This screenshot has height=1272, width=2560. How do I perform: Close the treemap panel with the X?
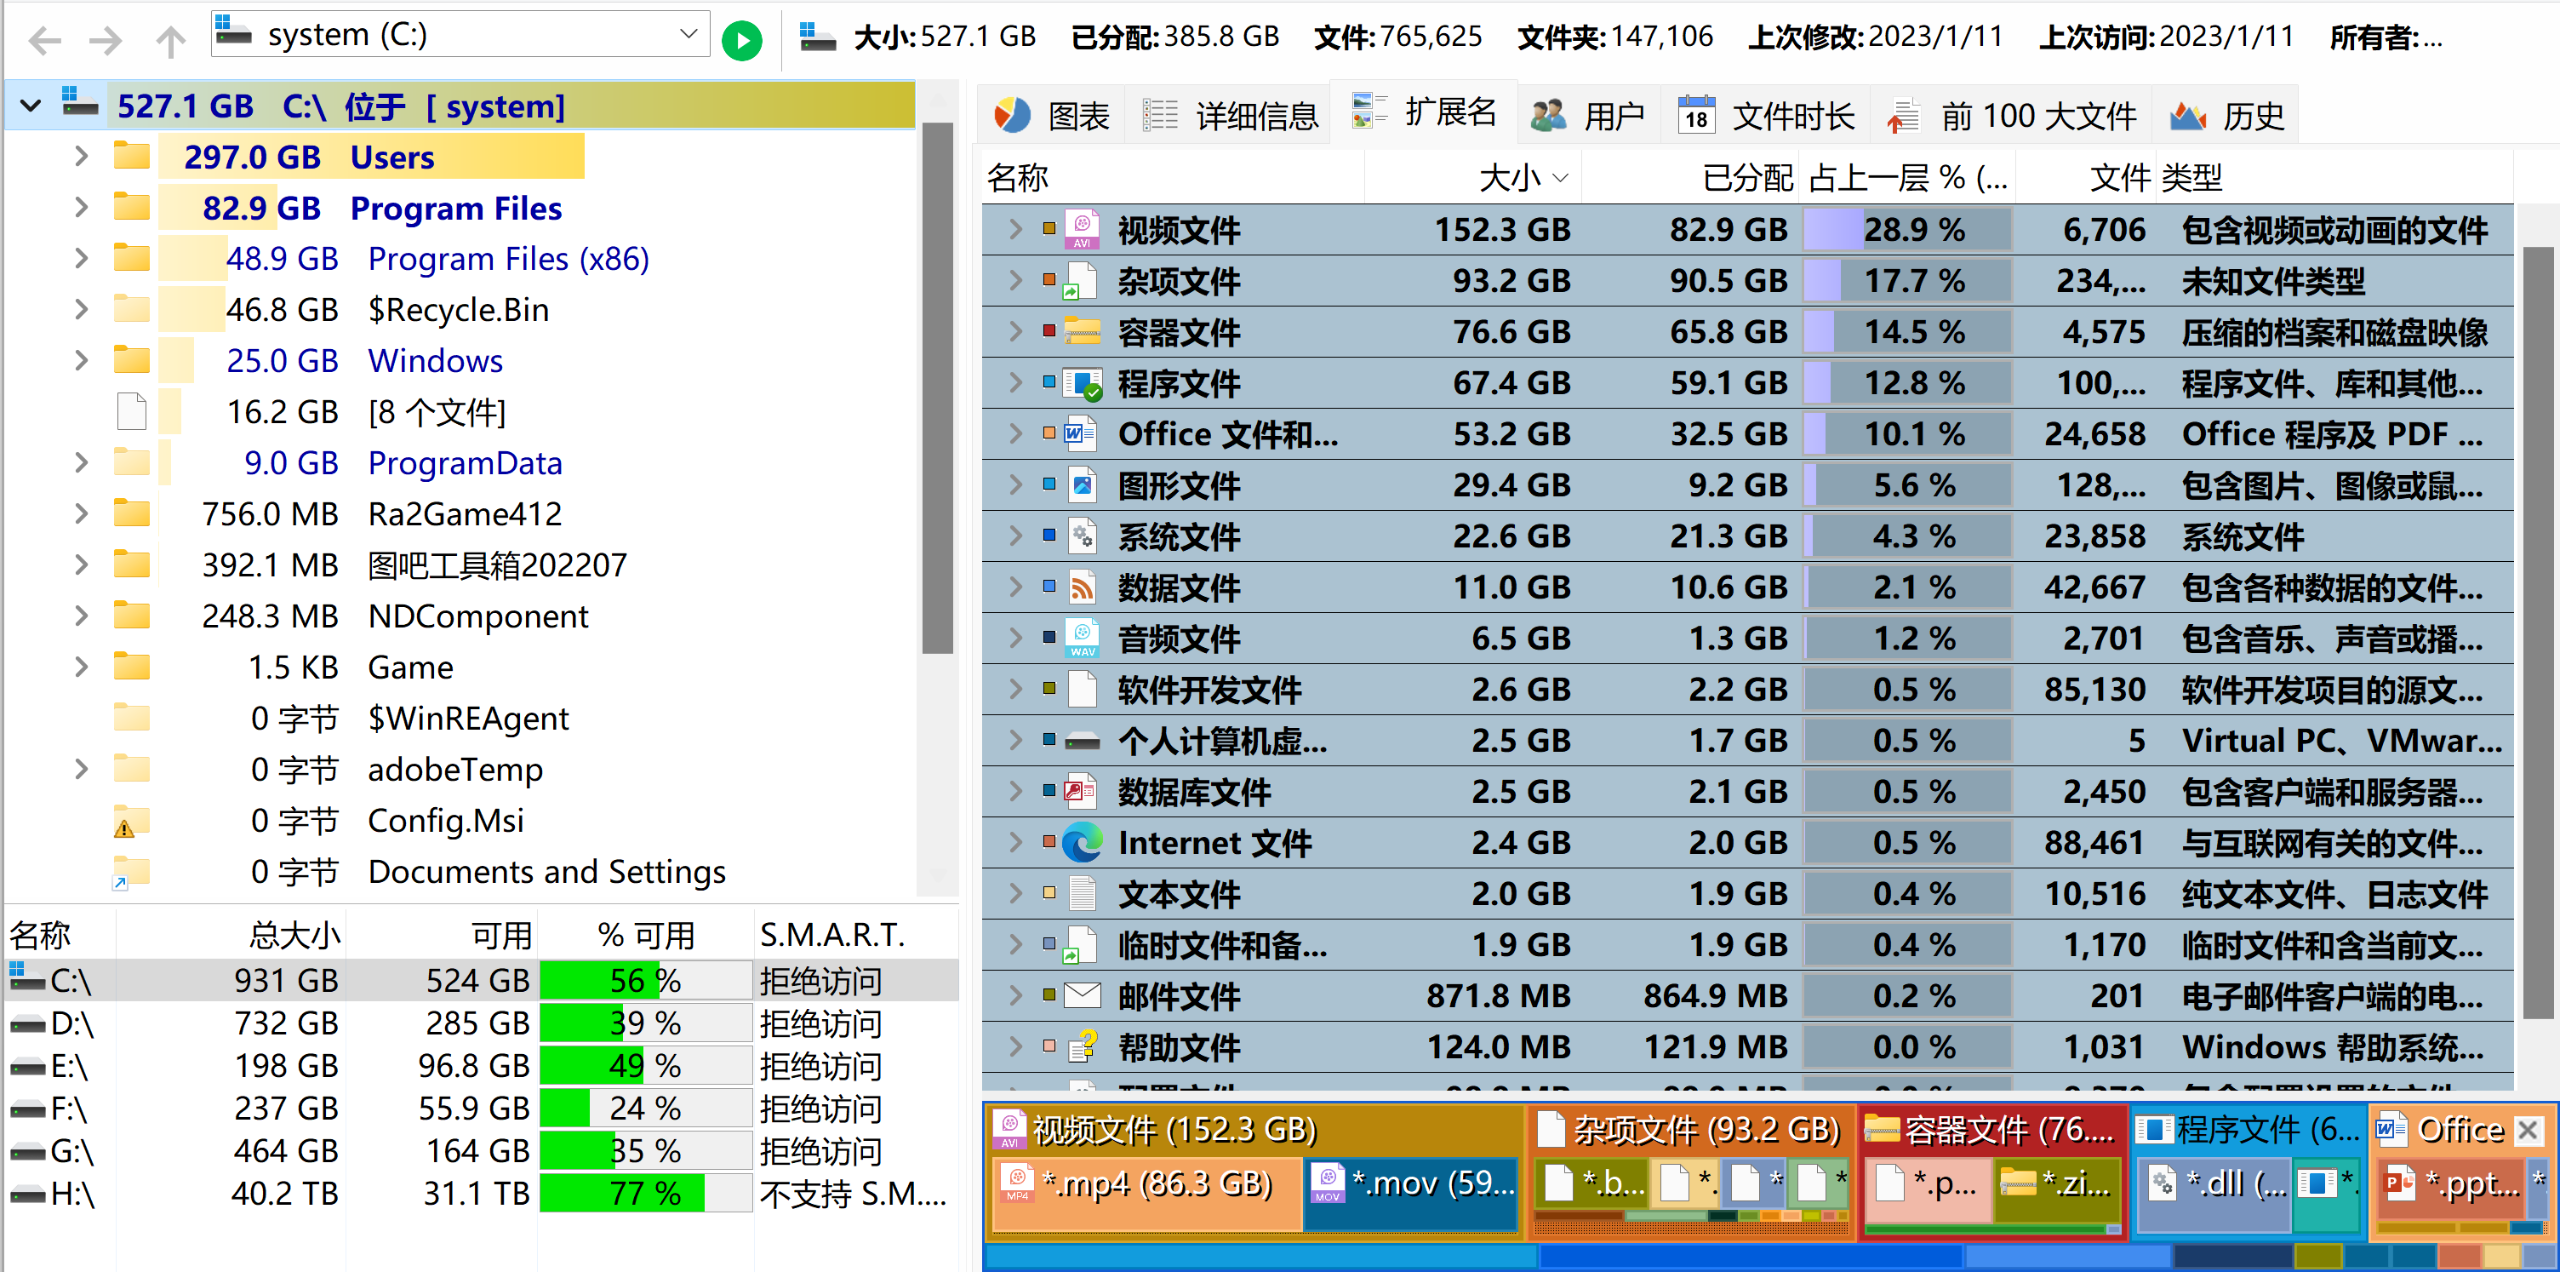[x=2529, y=1130]
